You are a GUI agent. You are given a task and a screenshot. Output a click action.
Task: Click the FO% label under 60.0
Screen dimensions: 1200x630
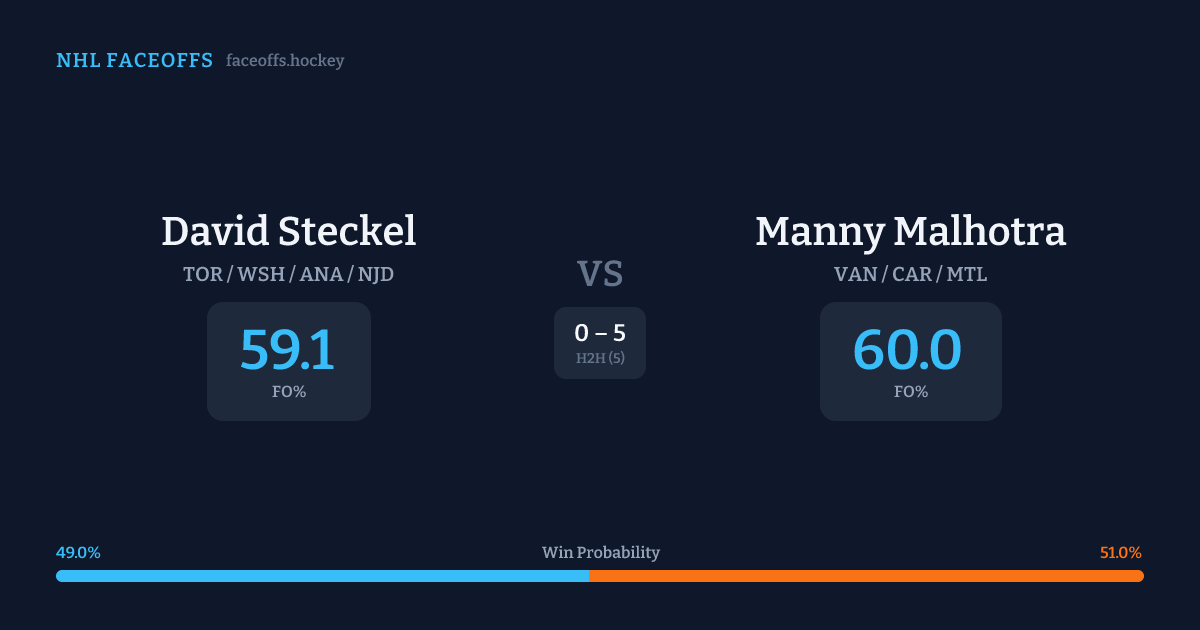[910, 392]
